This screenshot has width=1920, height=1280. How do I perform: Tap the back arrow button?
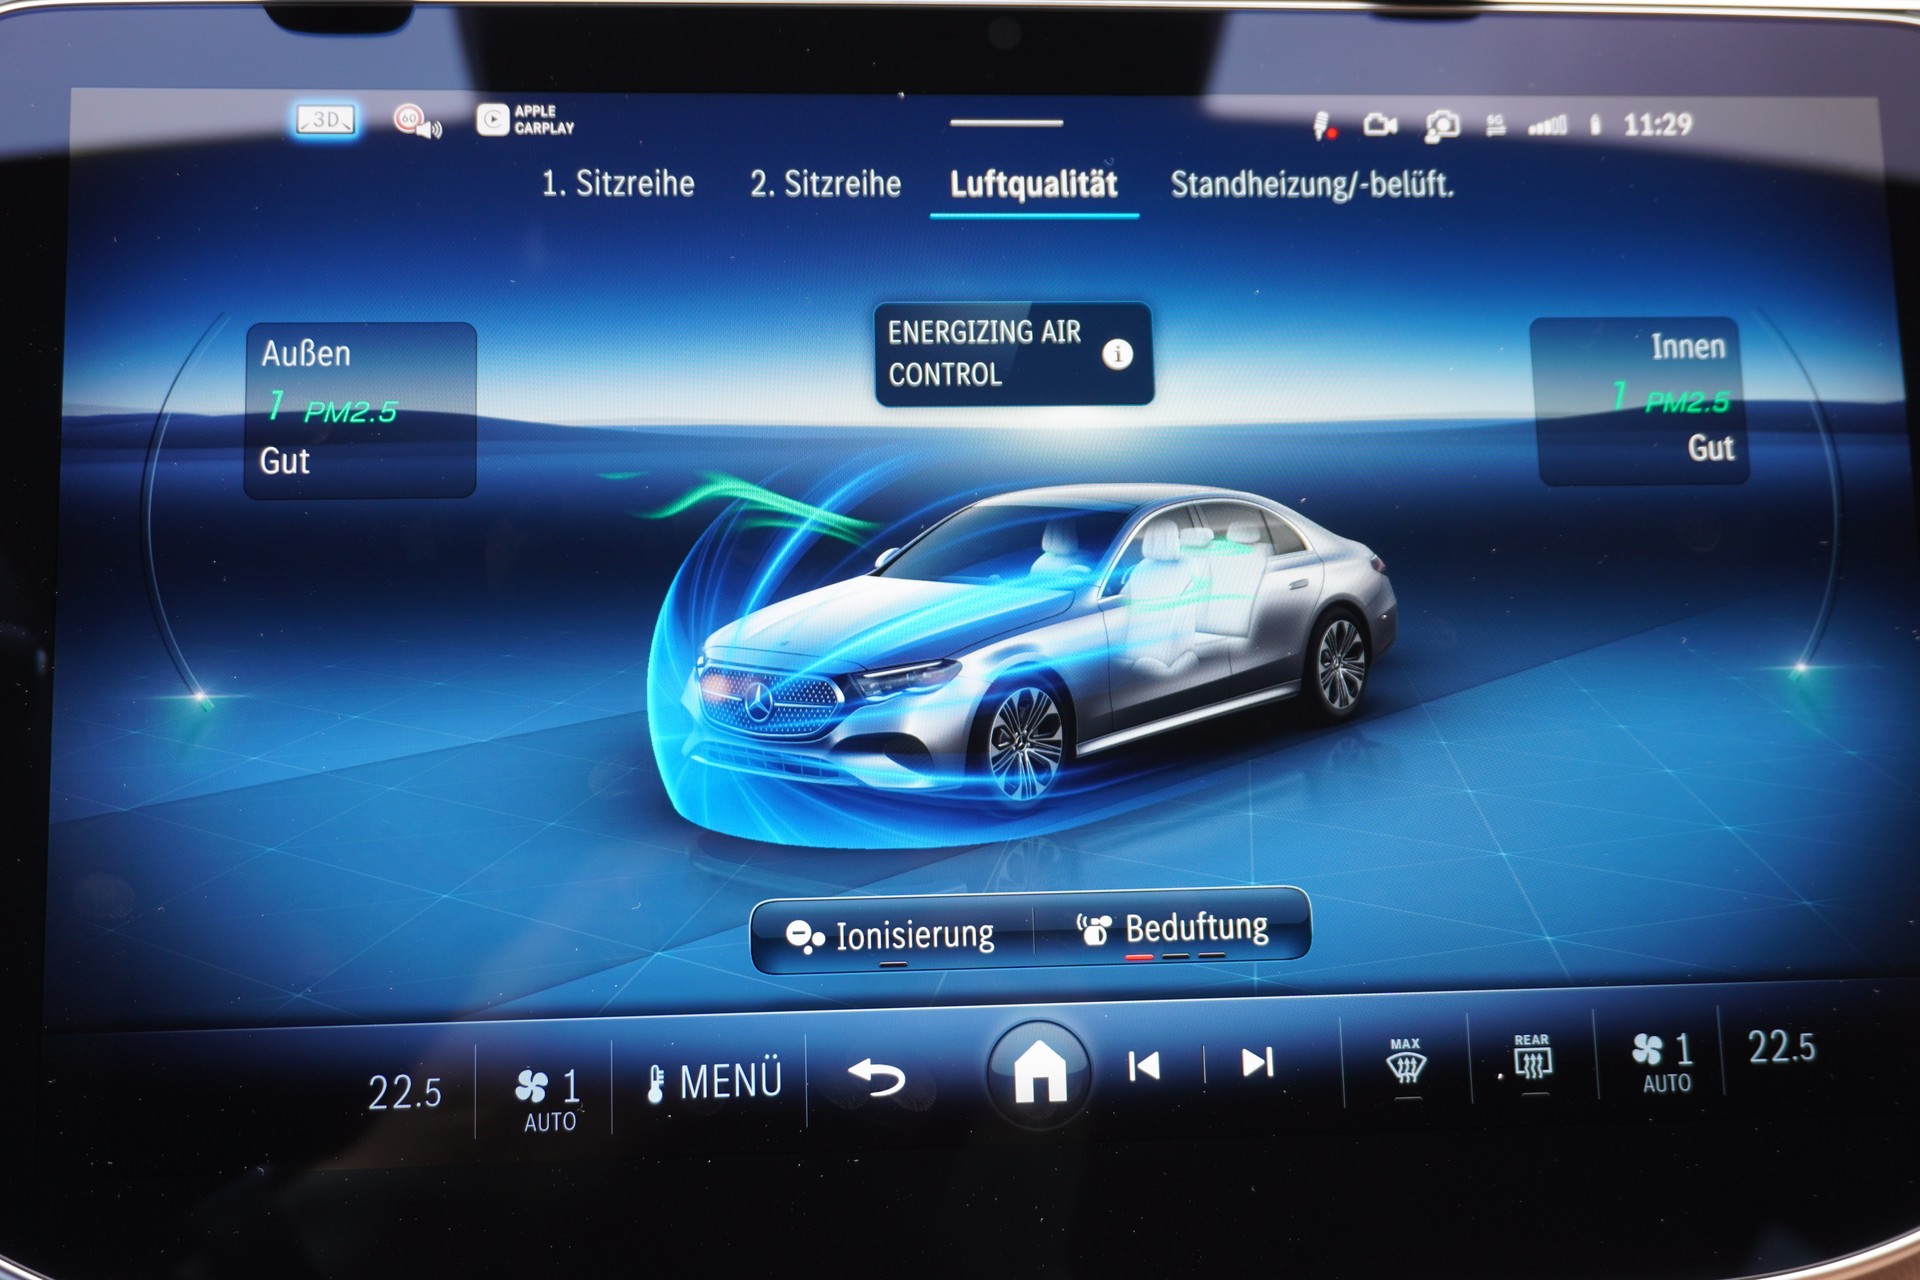tap(877, 1078)
